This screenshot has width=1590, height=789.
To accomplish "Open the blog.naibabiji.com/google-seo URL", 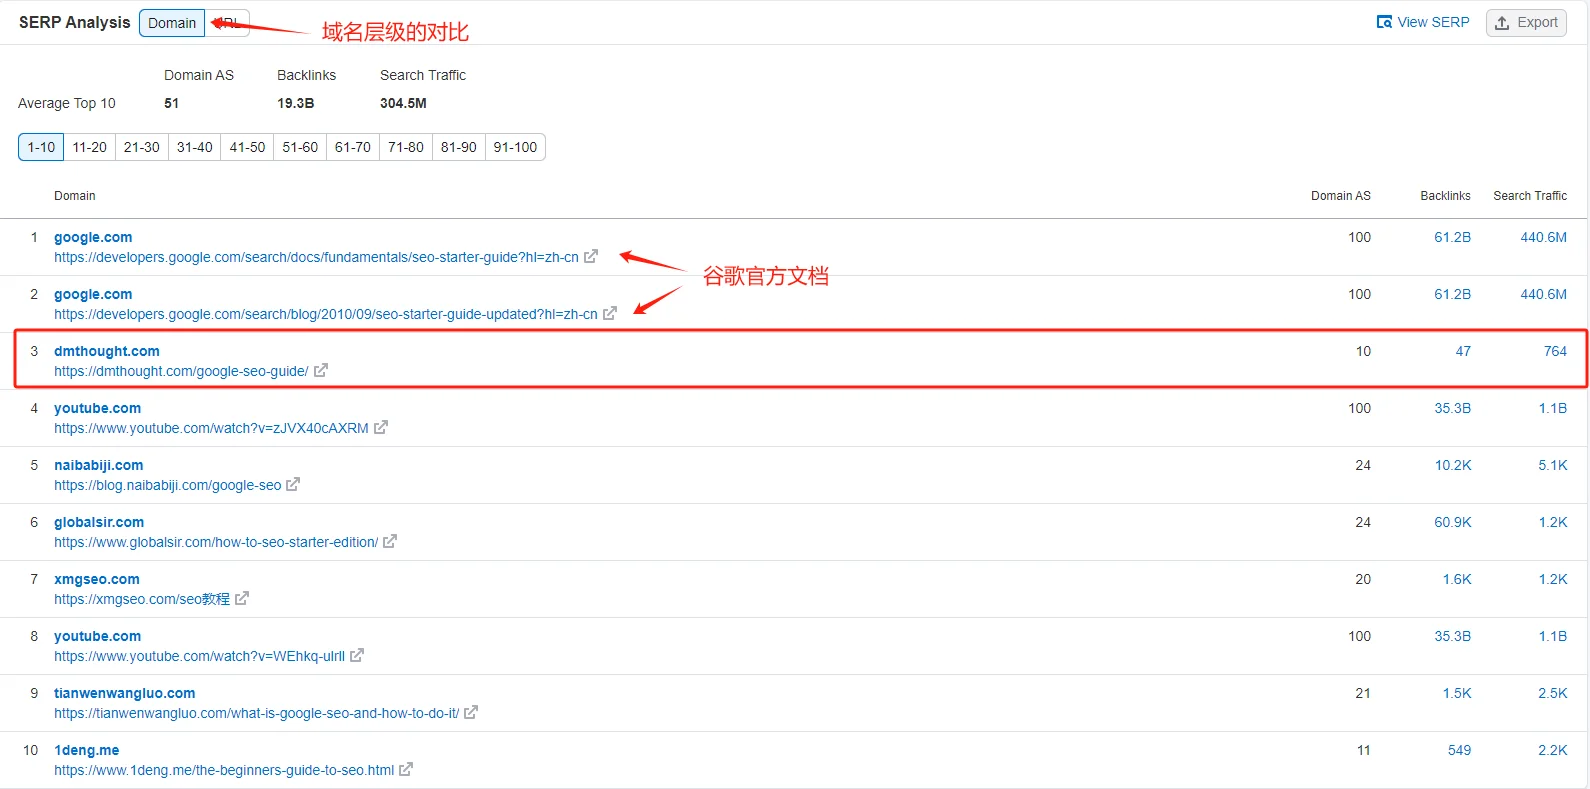I will point(168,485).
